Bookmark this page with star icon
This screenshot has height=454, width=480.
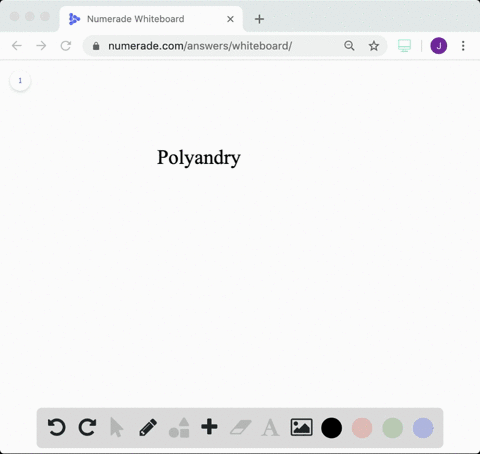[374, 46]
